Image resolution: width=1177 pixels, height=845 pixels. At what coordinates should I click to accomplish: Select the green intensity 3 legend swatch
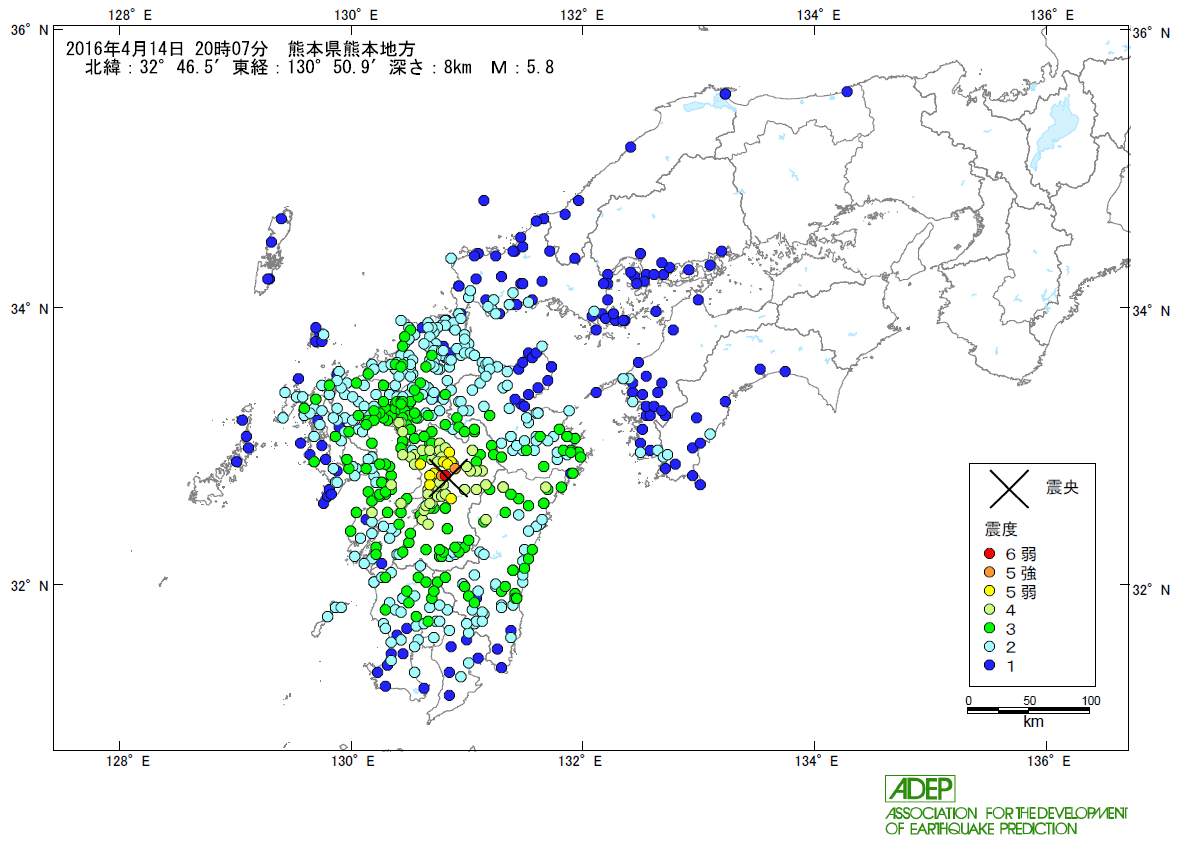pyautogui.click(x=989, y=629)
